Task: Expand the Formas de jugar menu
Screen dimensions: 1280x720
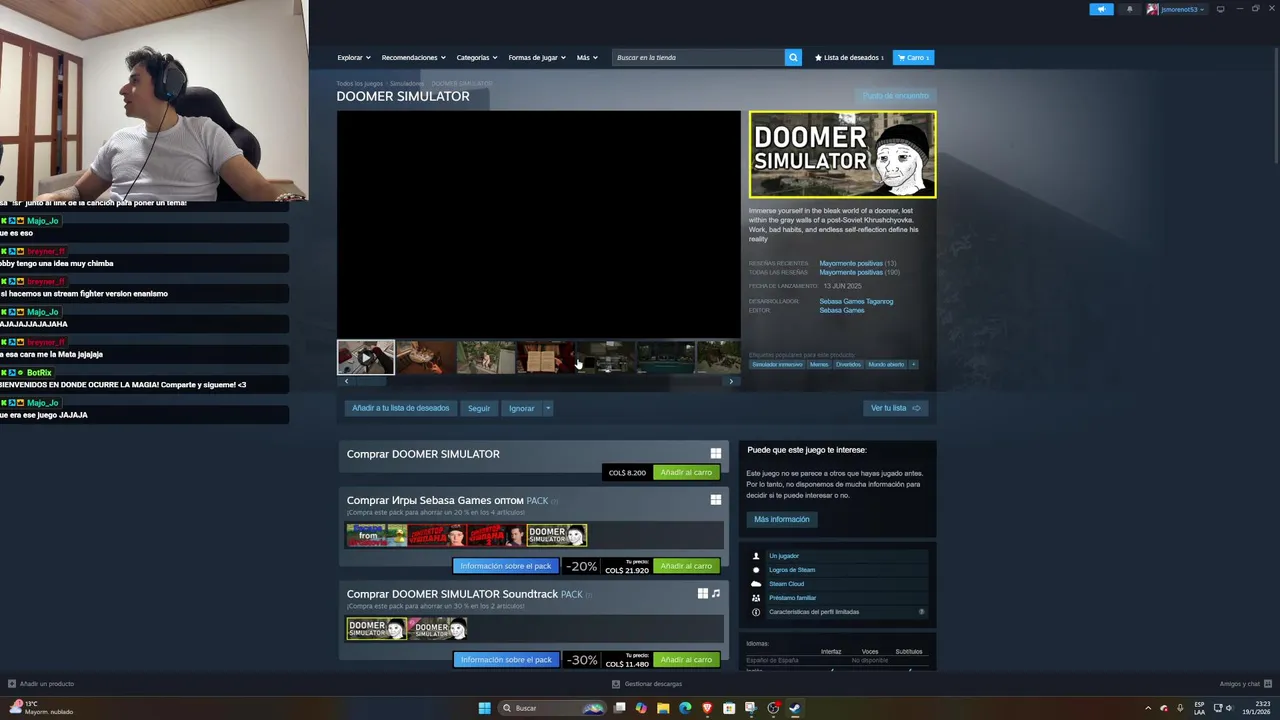Action: [536, 58]
